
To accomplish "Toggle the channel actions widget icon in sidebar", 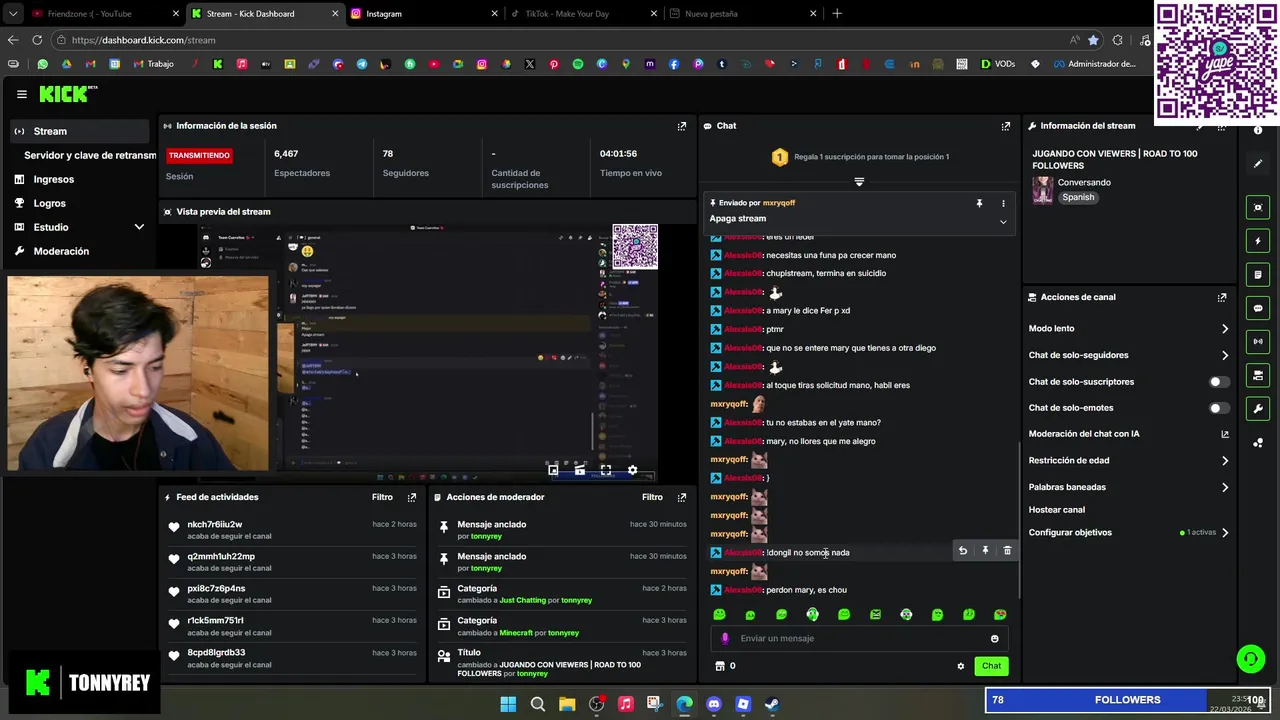I will [x=1258, y=375].
